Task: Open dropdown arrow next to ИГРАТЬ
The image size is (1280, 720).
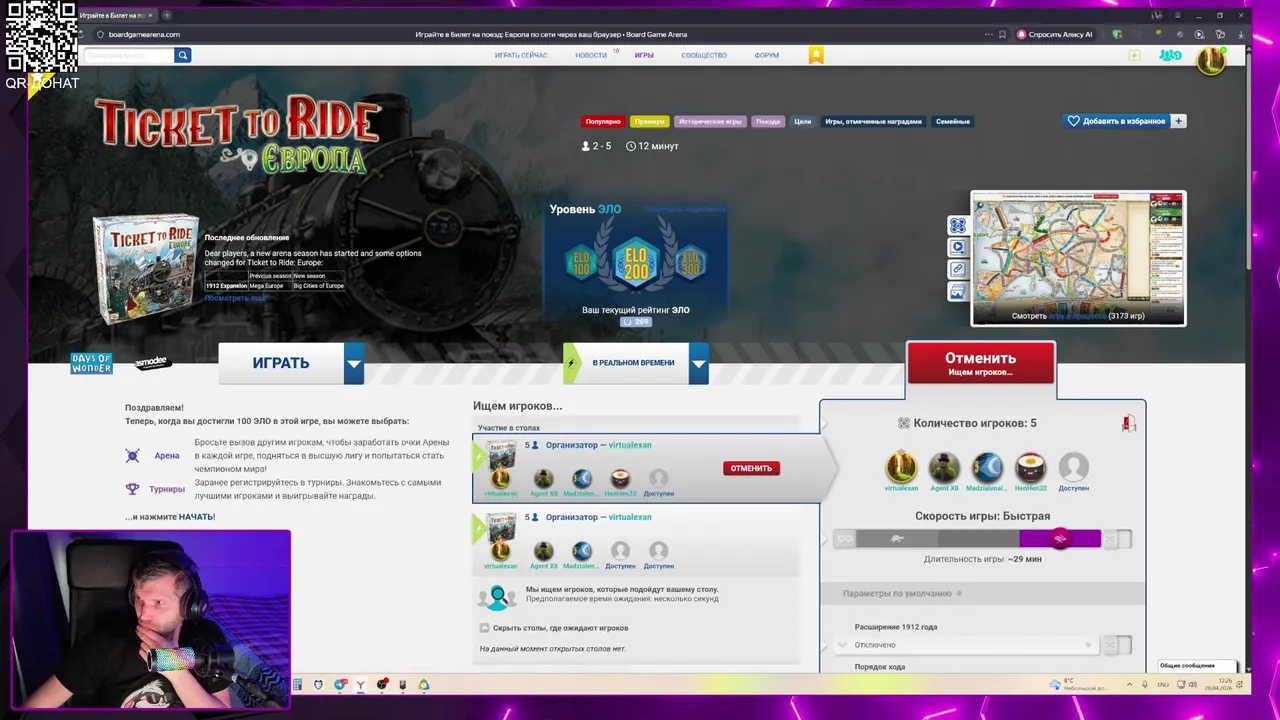Action: 354,364
